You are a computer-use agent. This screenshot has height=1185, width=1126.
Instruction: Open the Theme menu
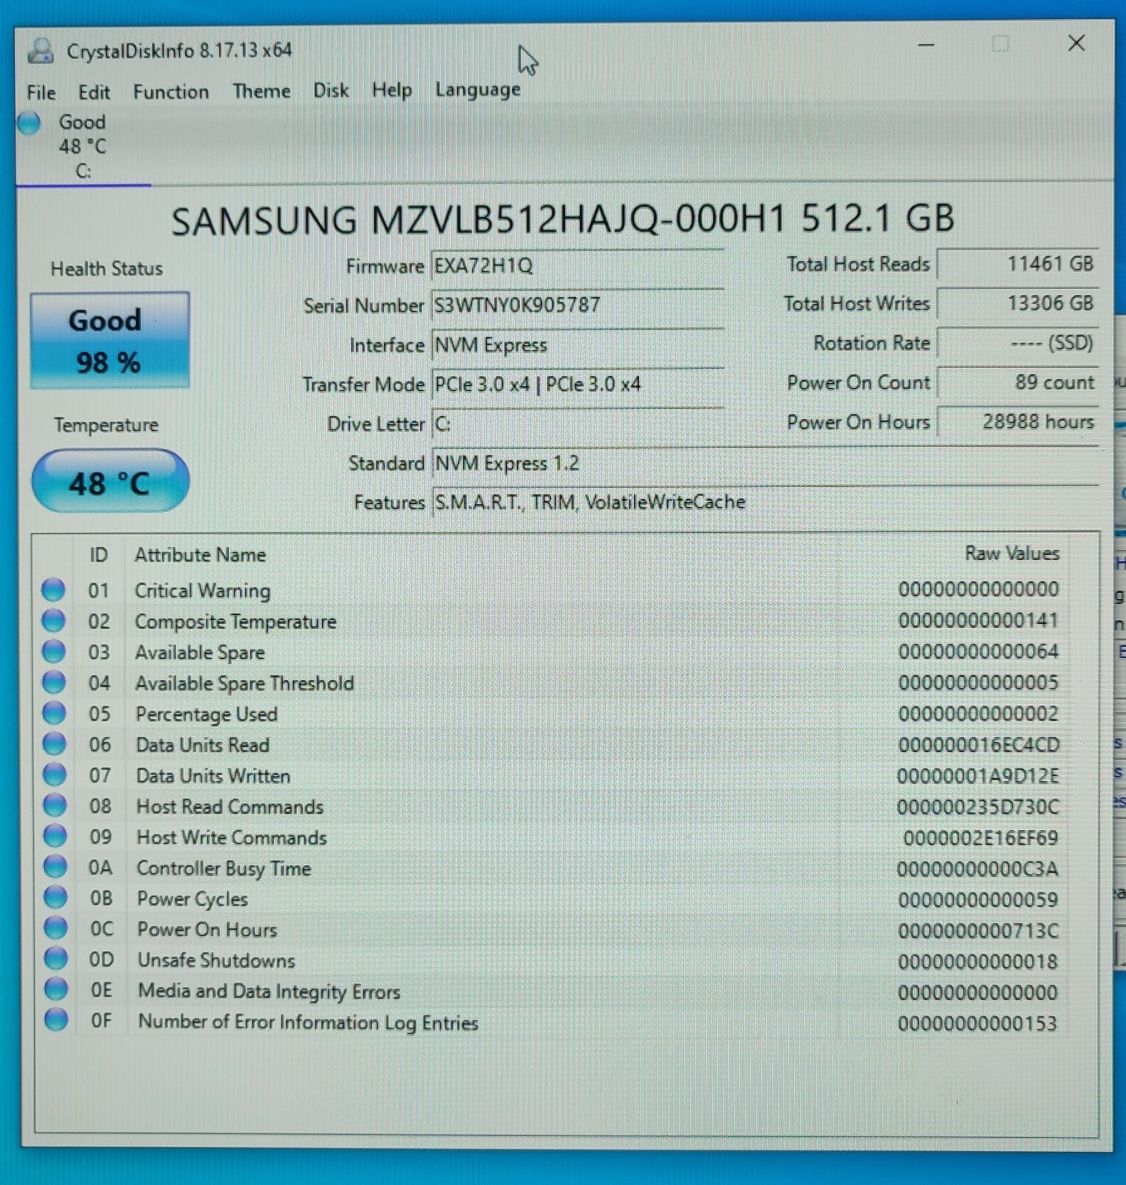[x=261, y=91]
